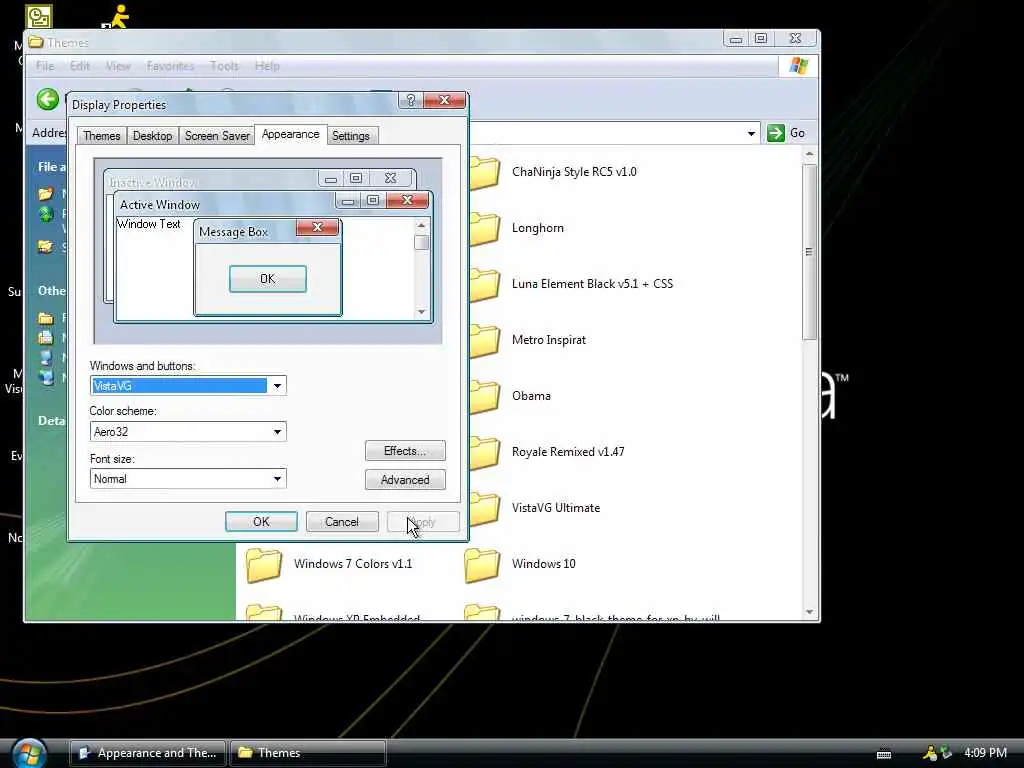The height and width of the screenshot is (768, 1024).
Task: Click the network tray icon beside clock
Action: pyautogui.click(x=946, y=753)
